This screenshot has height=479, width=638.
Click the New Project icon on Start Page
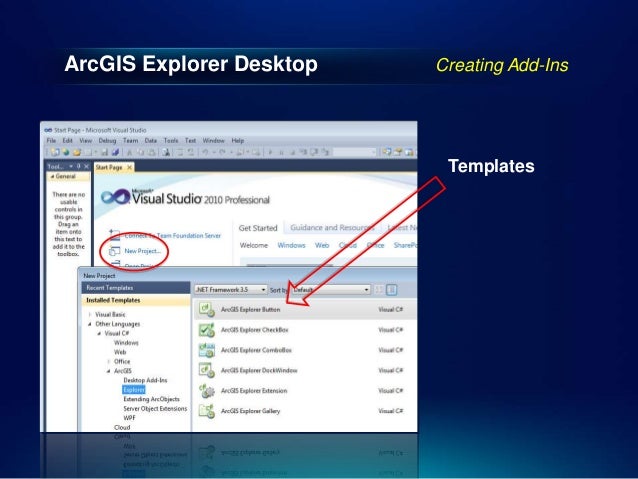pyautogui.click(x=115, y=251)
